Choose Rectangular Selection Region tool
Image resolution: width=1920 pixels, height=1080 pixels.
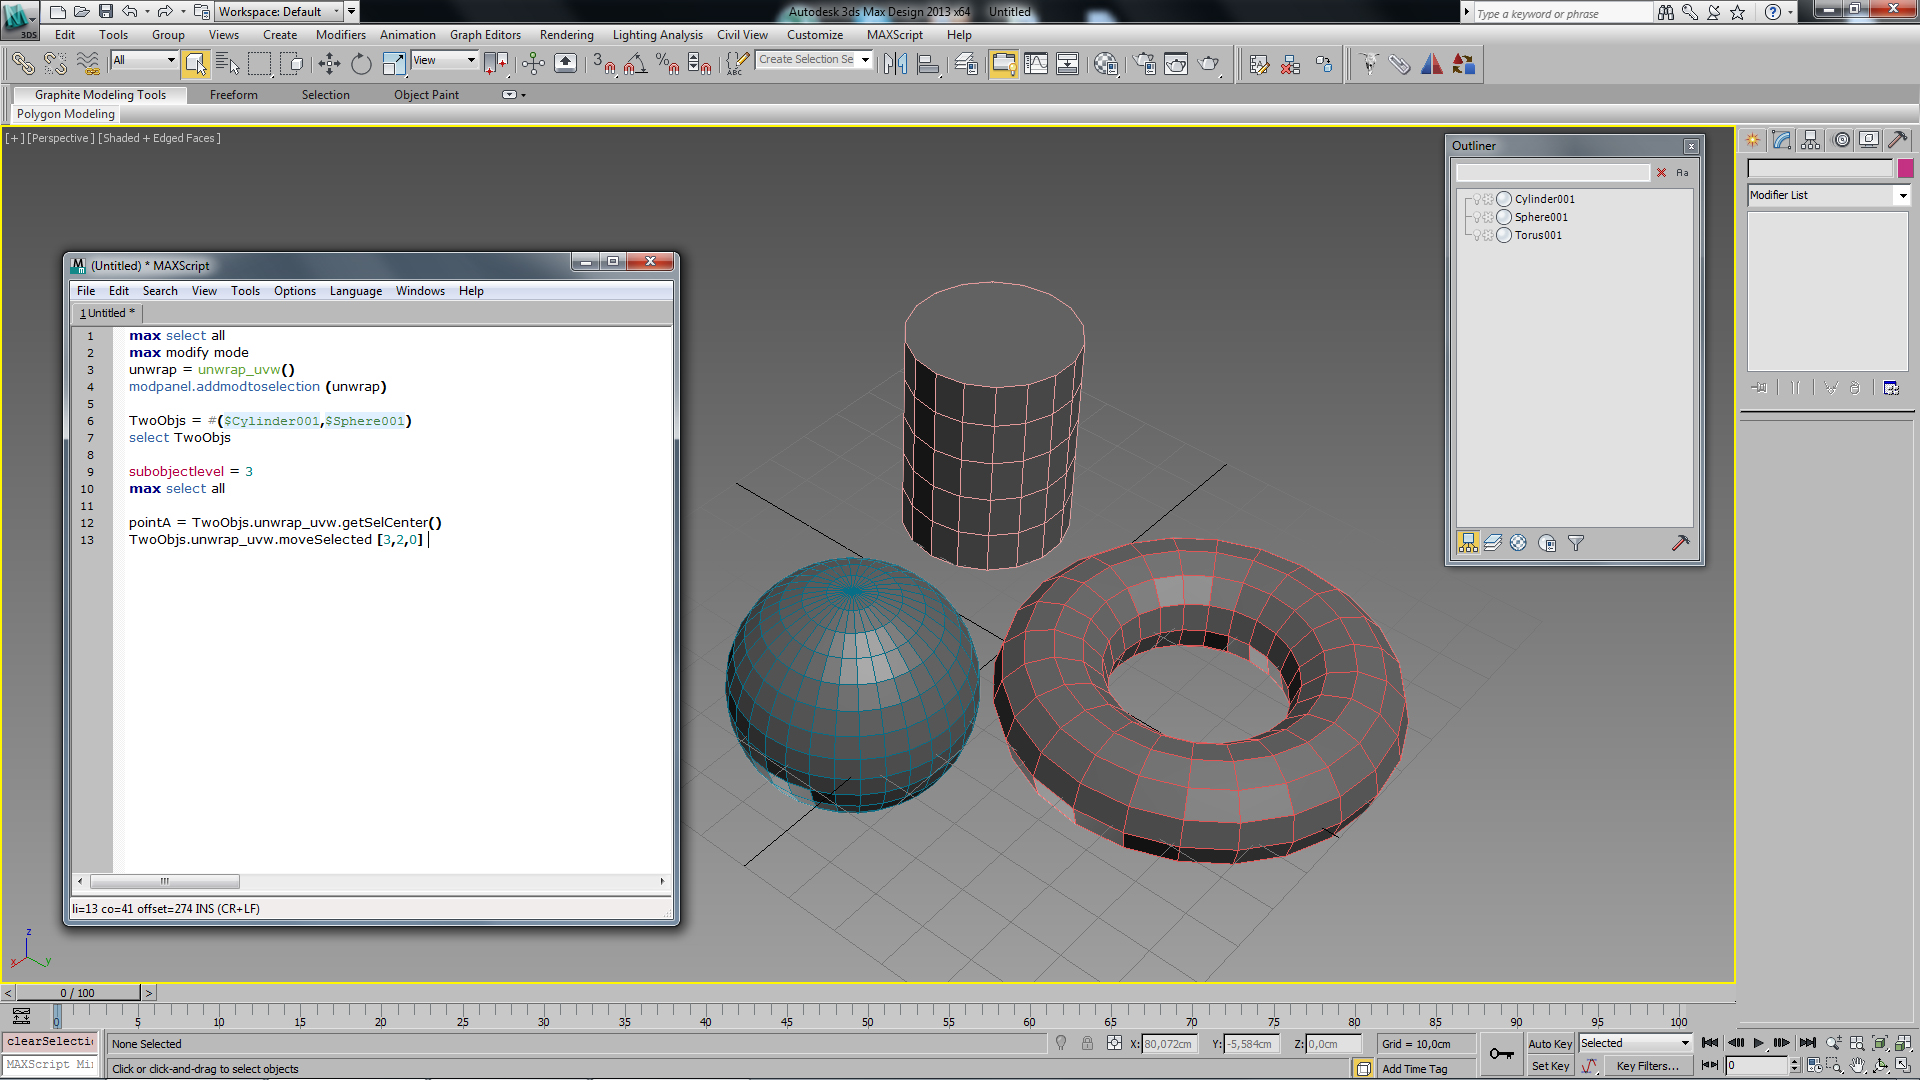pyautogui.click(x=260, y=64)
